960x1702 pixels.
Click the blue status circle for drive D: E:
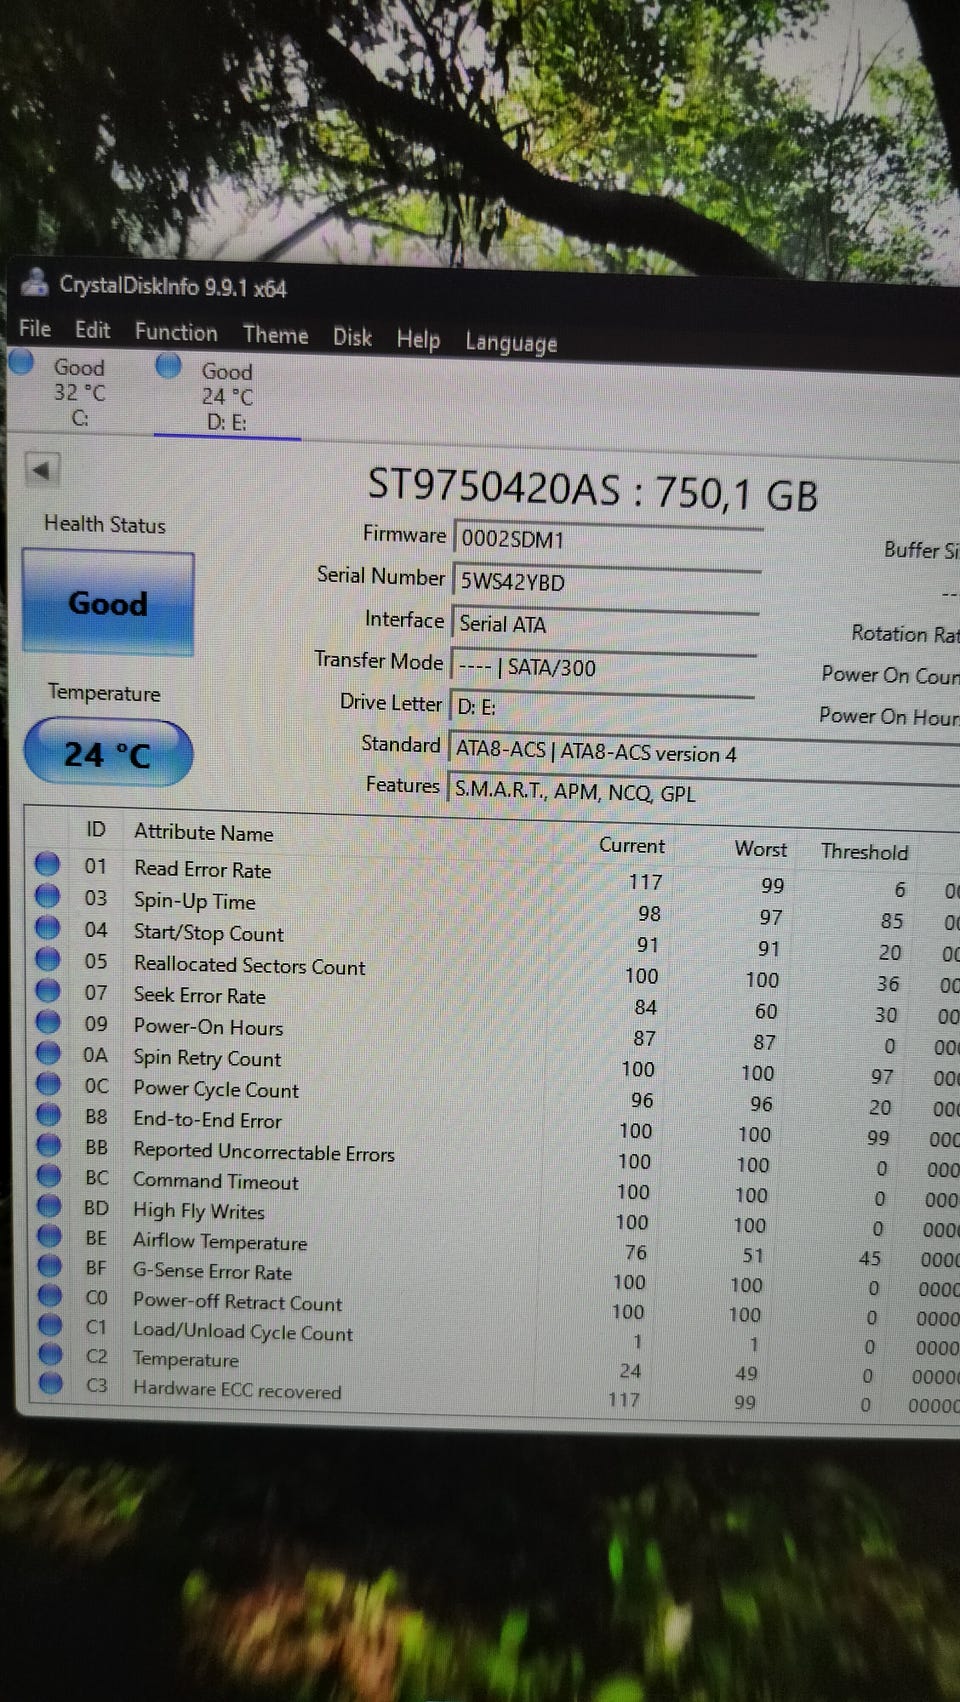(168, 366)
